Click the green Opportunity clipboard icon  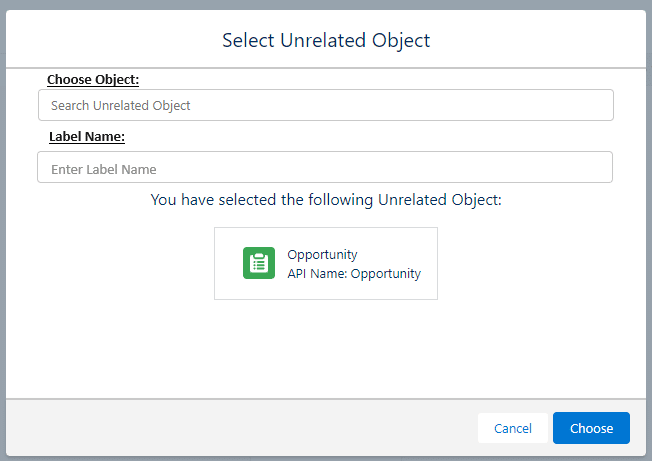(259, 263)
